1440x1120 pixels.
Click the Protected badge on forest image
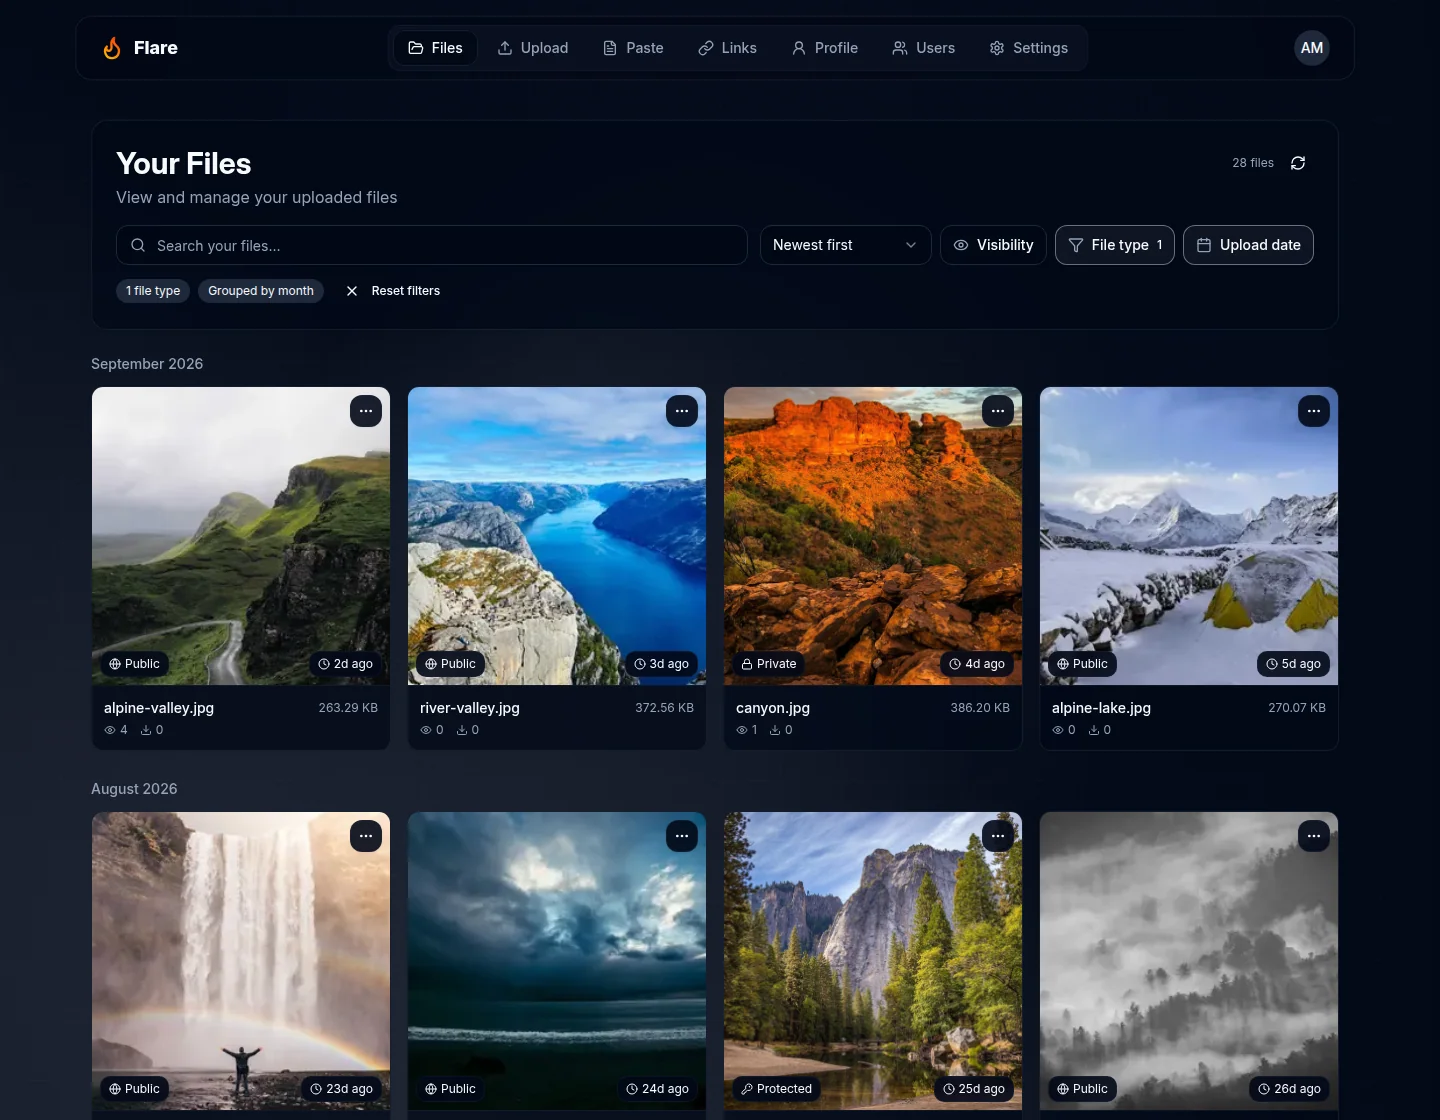point(777,1089)
